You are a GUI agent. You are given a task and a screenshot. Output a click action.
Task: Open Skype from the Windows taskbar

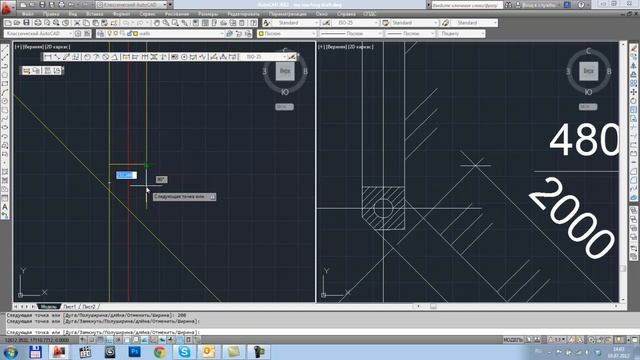[184, 352]
